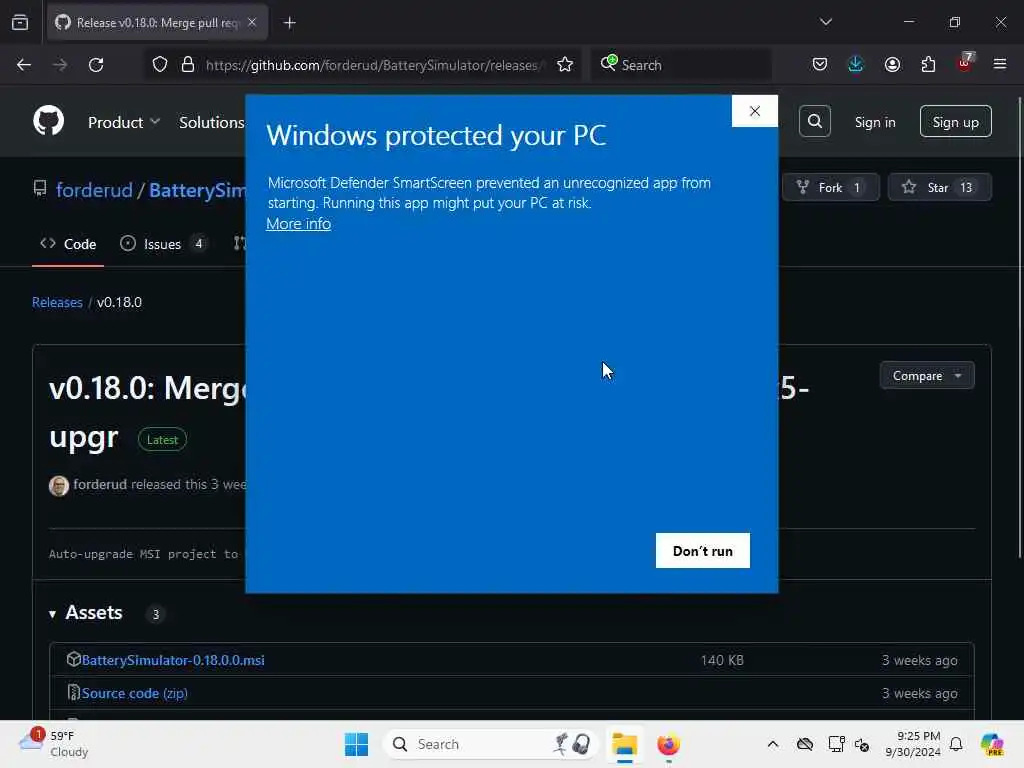
Task: Download BatterySimulator-0.18.0.0.msi
Action: pos(173,660)
